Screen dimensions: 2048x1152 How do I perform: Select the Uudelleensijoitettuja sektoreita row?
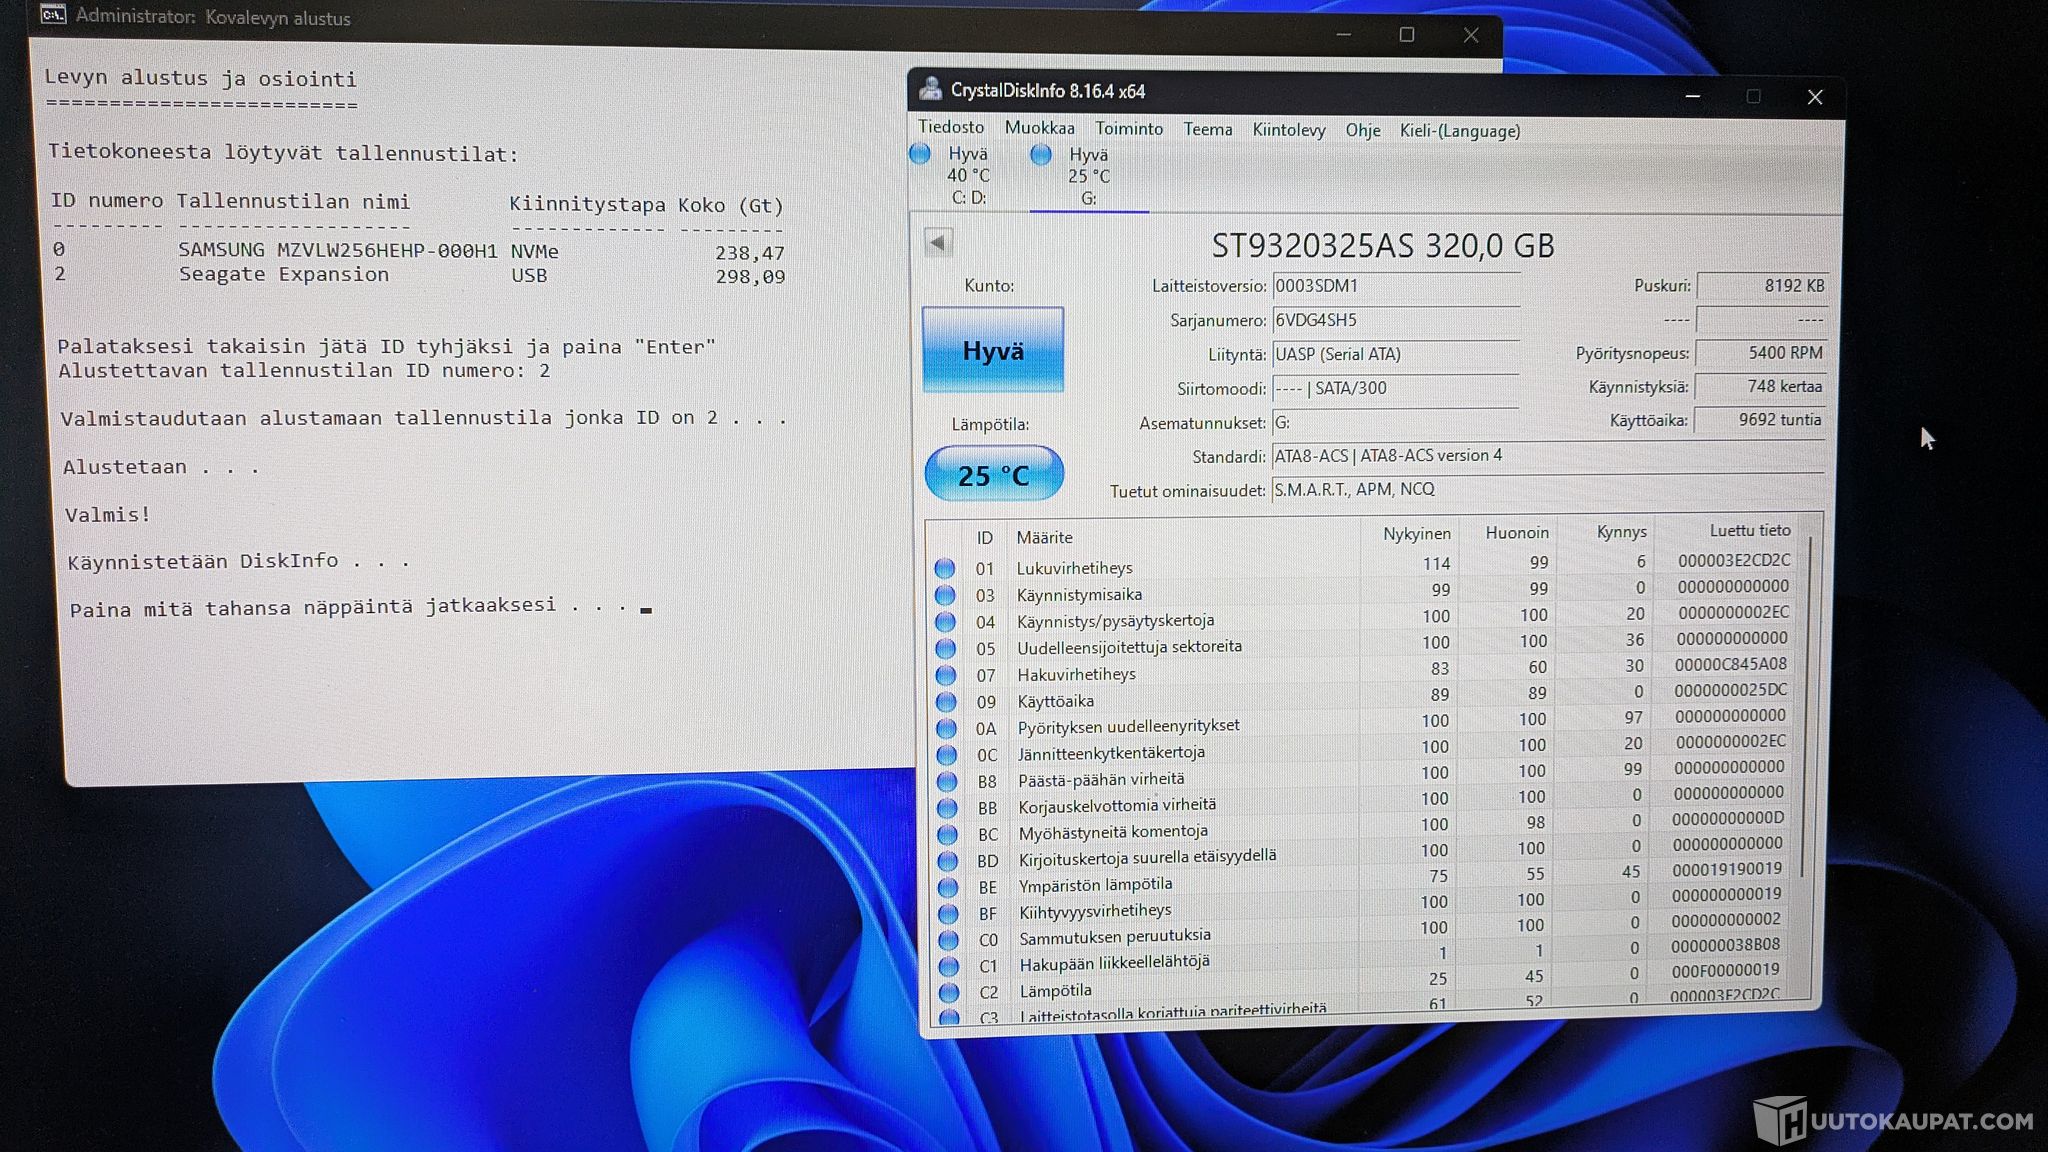click(x=1129, y=647)
